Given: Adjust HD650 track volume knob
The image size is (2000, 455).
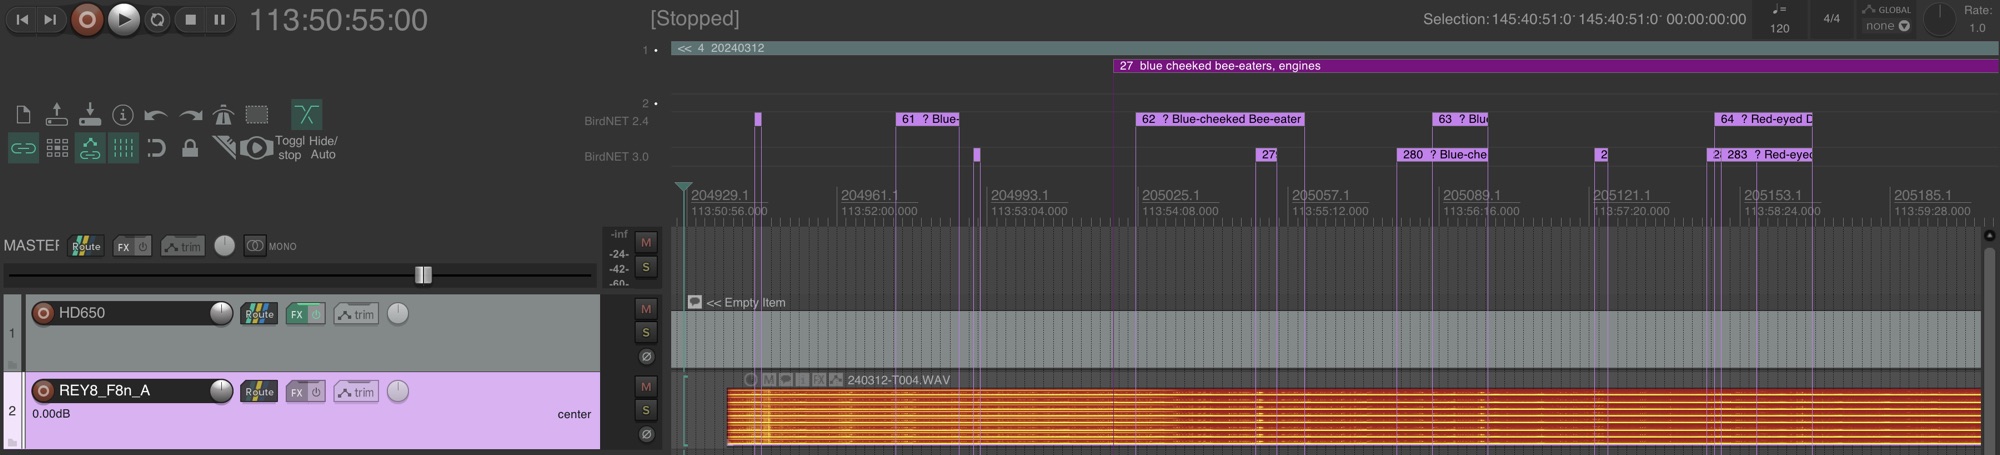Looking at the screenshot, I should (x=221, y=313).
